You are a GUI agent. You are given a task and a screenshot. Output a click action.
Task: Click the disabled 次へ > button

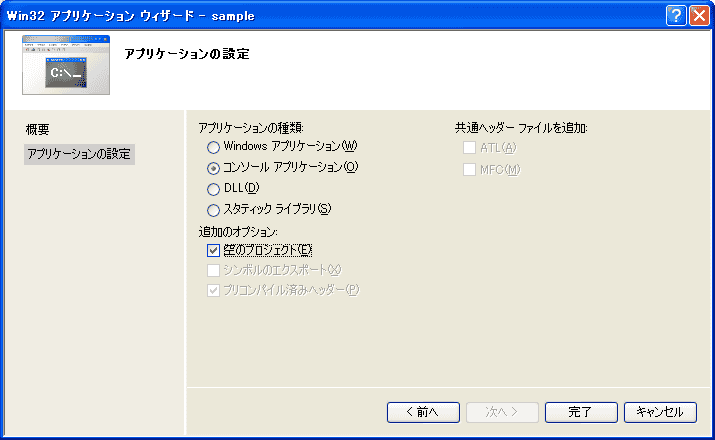[x=502, y=412]
